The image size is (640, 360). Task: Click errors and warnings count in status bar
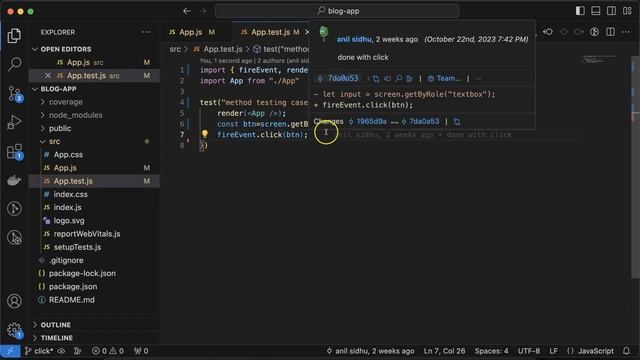coord(109,351)
